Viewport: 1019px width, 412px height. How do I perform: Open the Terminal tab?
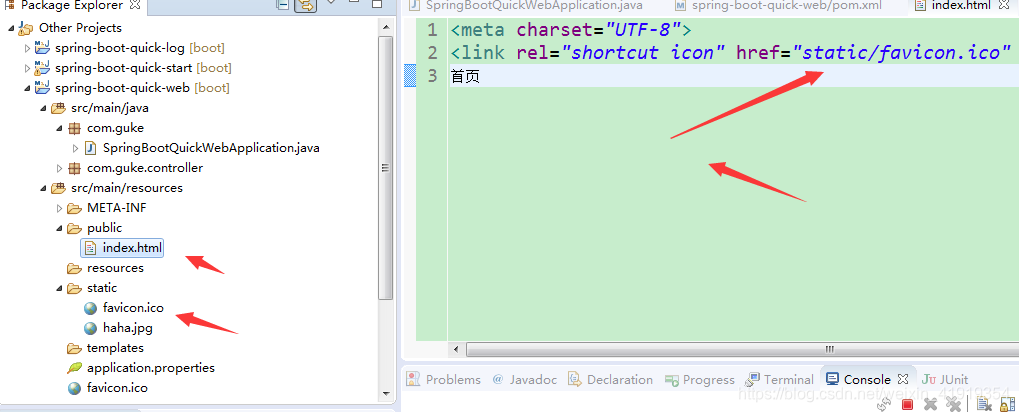(780, 380)
